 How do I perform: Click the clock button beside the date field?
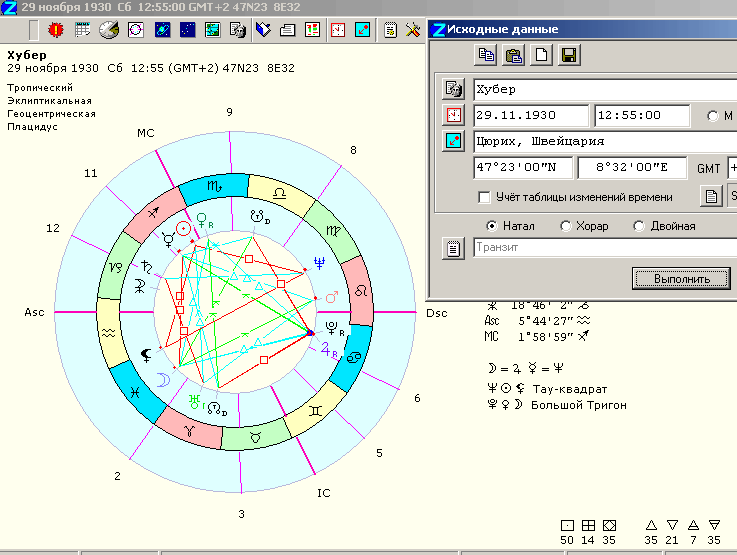[x=454, y=115]
